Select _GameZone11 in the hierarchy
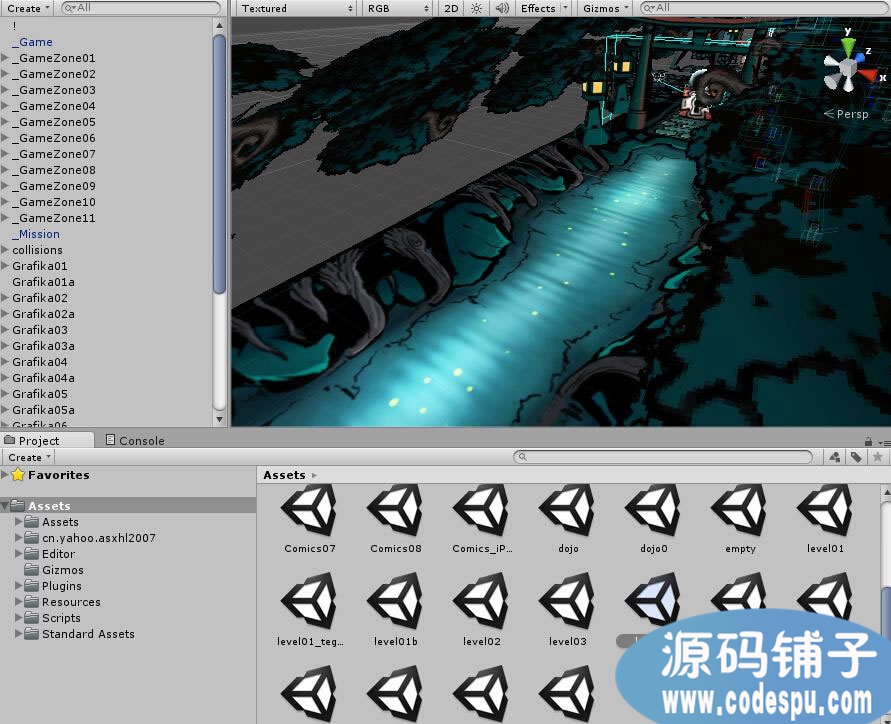 pos(54,218)
